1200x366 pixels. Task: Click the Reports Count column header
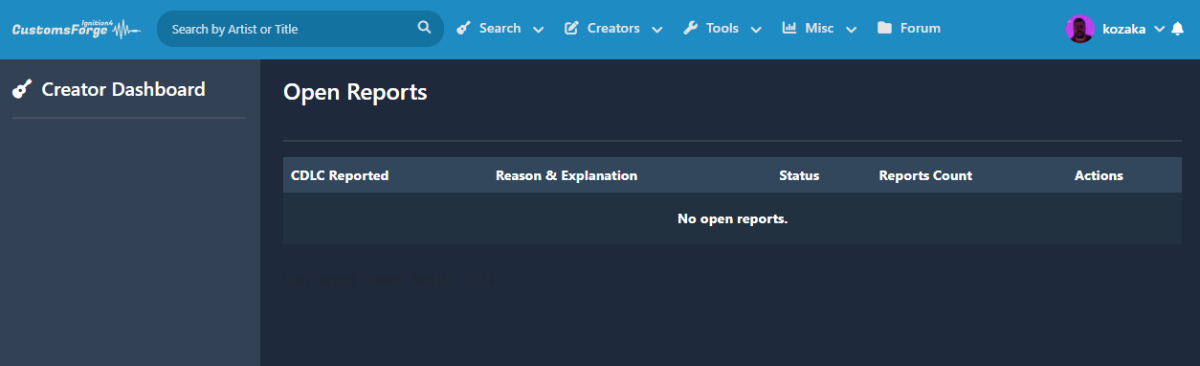click(925, 175)
